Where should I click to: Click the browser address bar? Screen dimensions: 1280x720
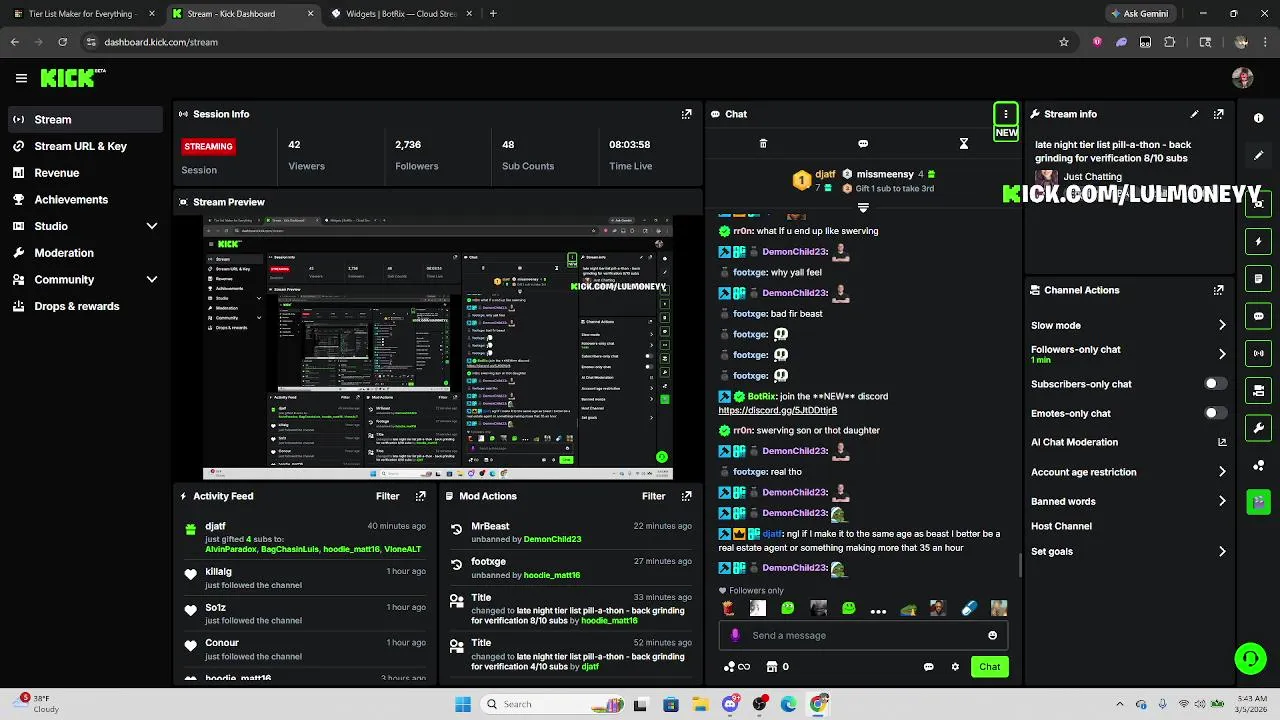570,42
